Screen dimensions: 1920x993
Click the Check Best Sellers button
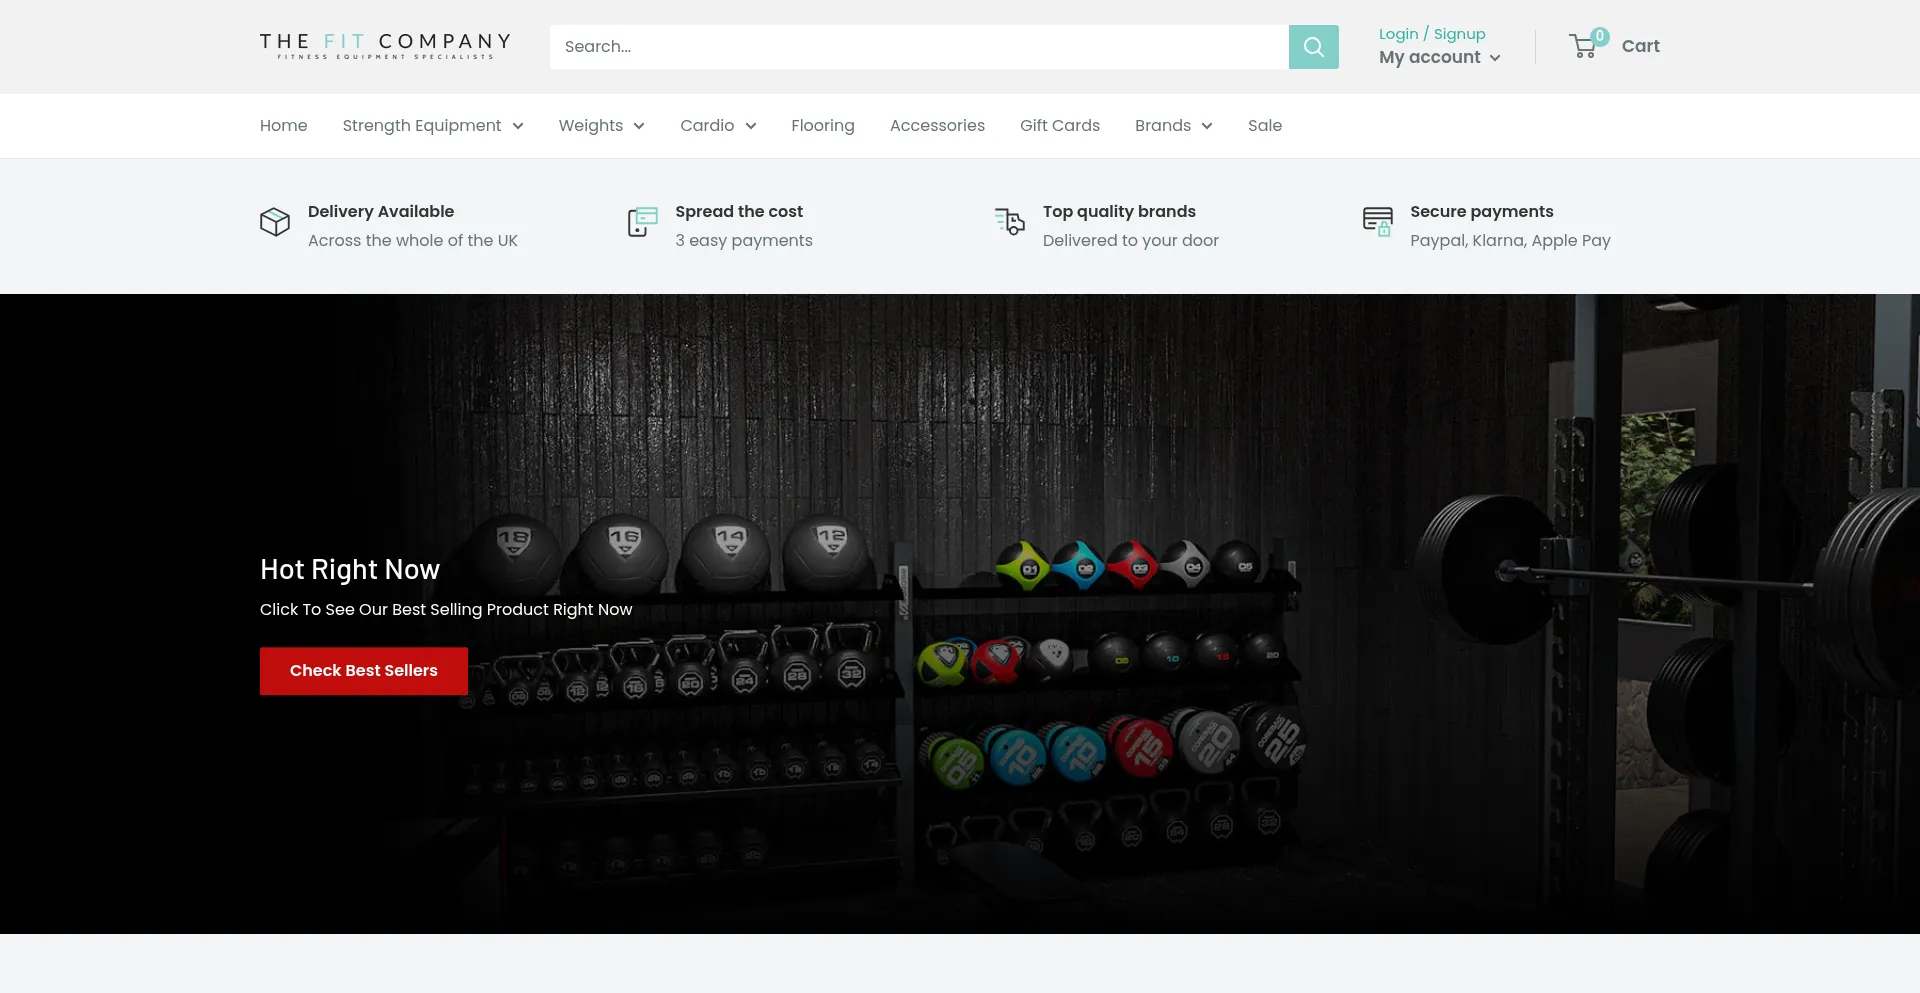364,671
